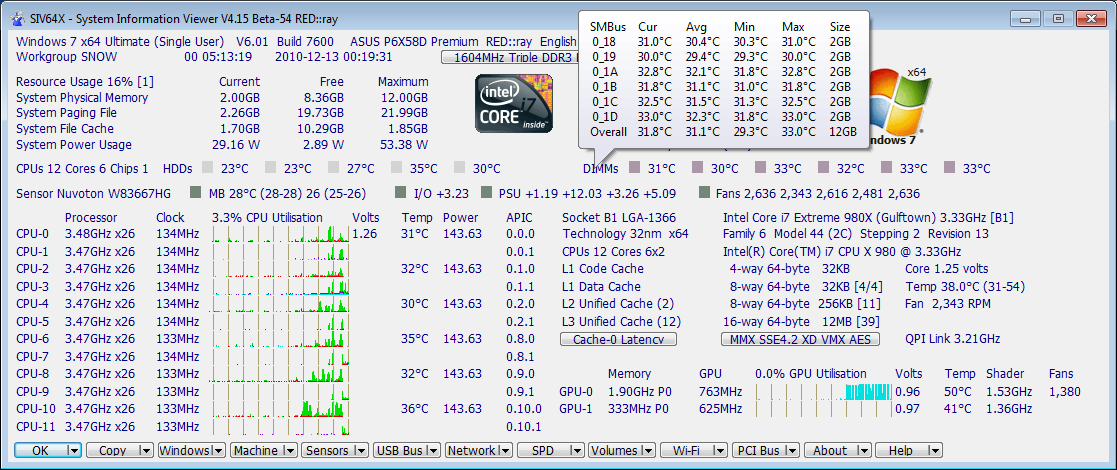Click the 'System Power Usage' label
This screenshot has height=470, width=1117.
[73, 145]
